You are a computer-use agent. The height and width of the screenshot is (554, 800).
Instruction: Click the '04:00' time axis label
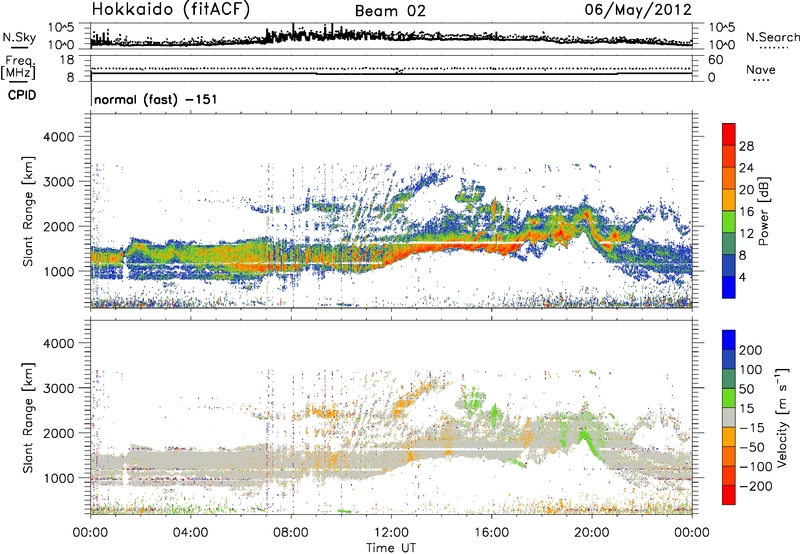(191, 533)
